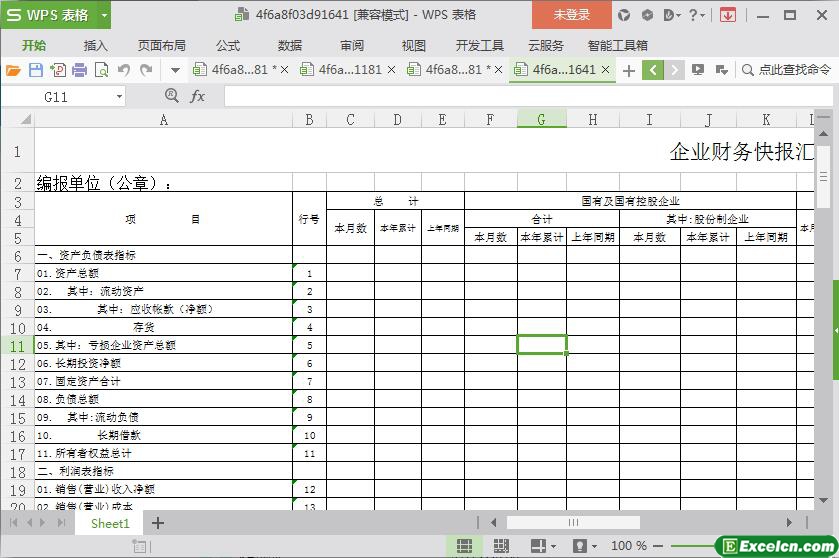Switch to page break preview in status bar
The image size is (839, 558).
tap(501, 546)
